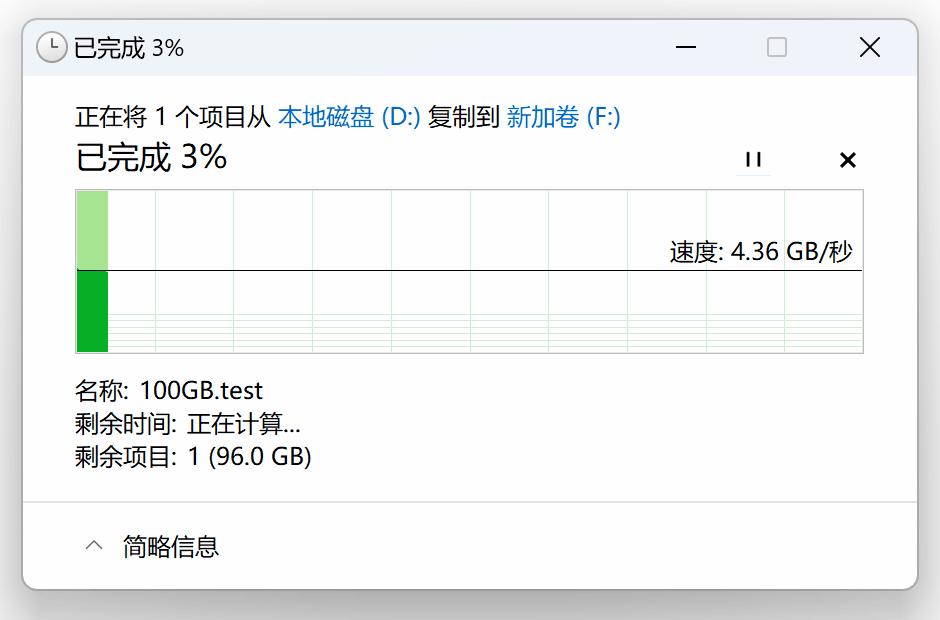Close the window from the title bar

pyautogui.click(x=869, y=47)
